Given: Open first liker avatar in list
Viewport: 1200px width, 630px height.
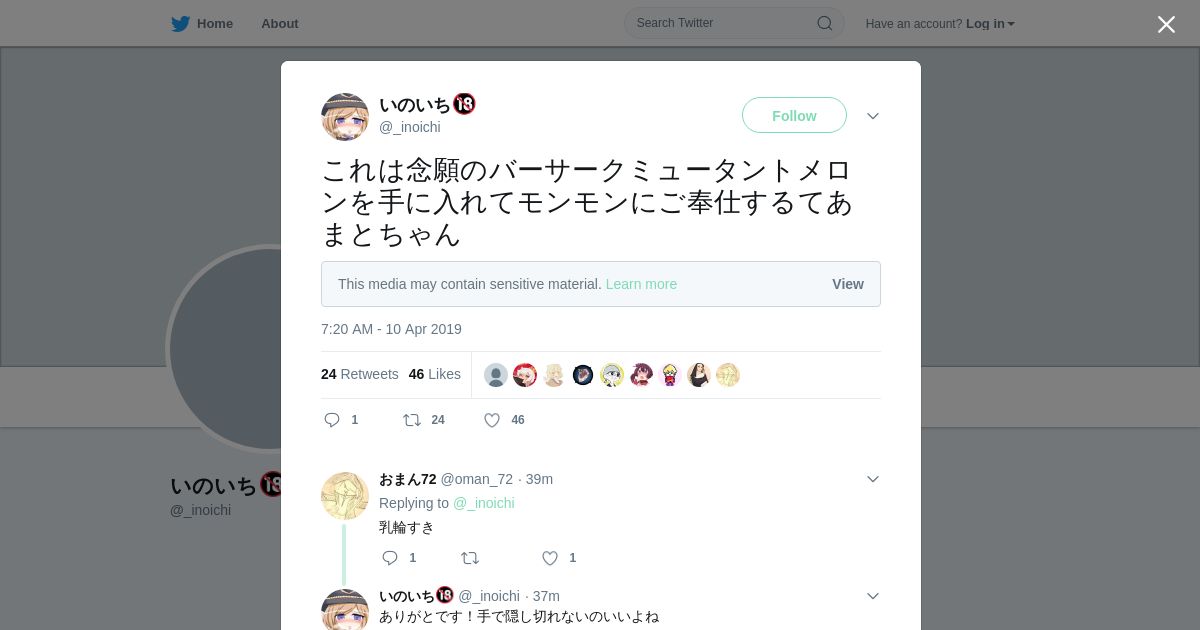Looking at the screenshot, I should 496,375.
